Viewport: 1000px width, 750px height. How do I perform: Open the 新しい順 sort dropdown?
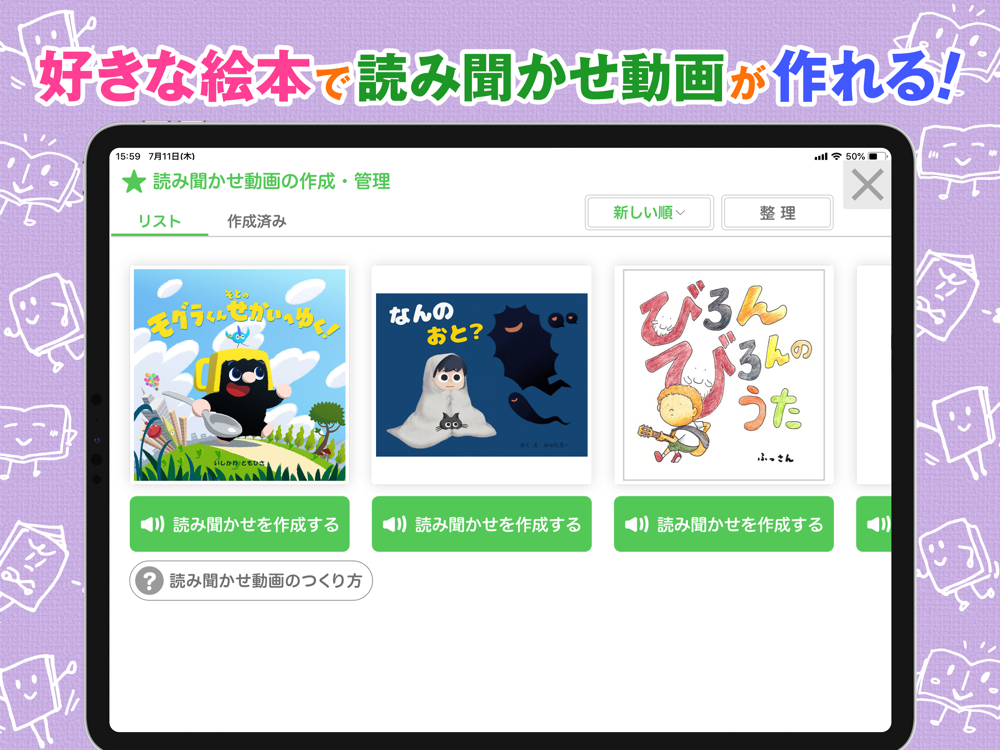(649, 212)
